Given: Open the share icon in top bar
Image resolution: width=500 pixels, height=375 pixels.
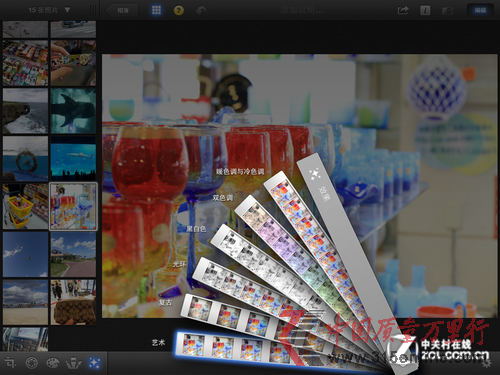Looking at the screenshot, I should pos(403,10).
